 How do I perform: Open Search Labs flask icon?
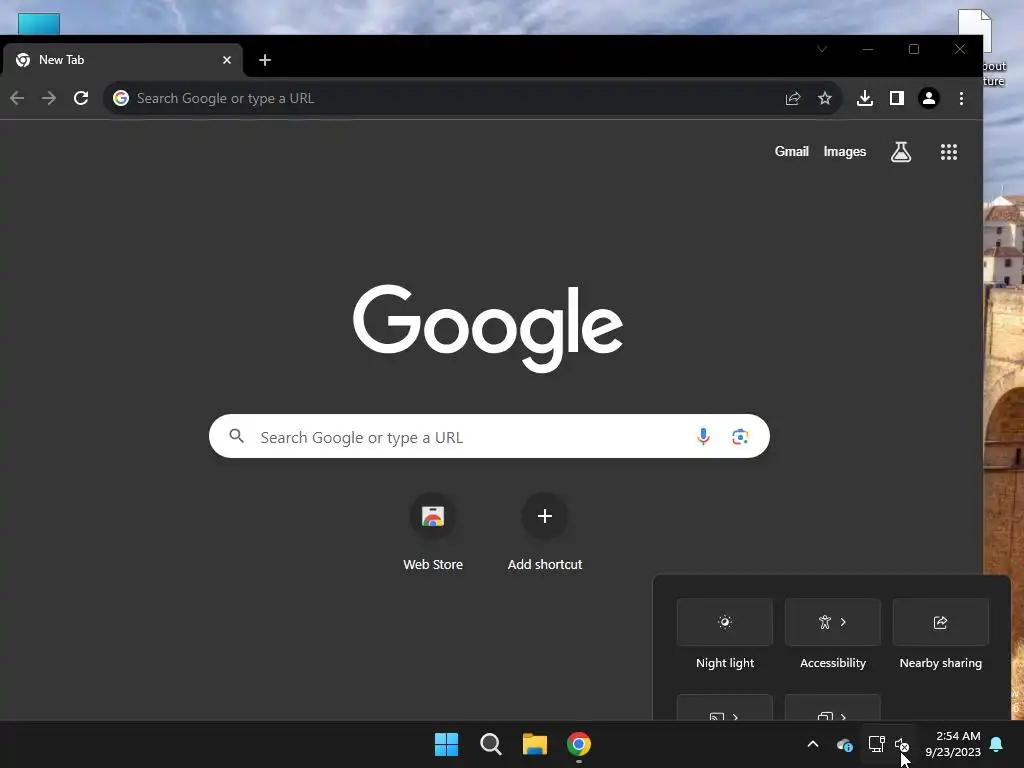point(901,152)
